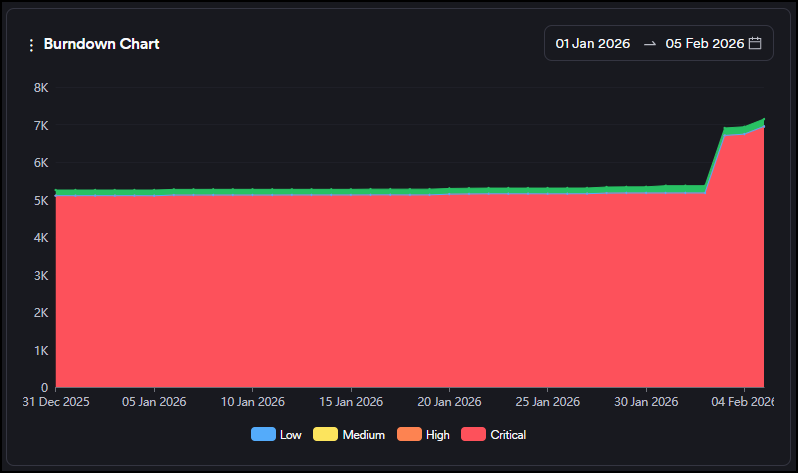Viewport: 798px width, 473px height.
Task: Click the orange High legend swatch
Action: 410,435
